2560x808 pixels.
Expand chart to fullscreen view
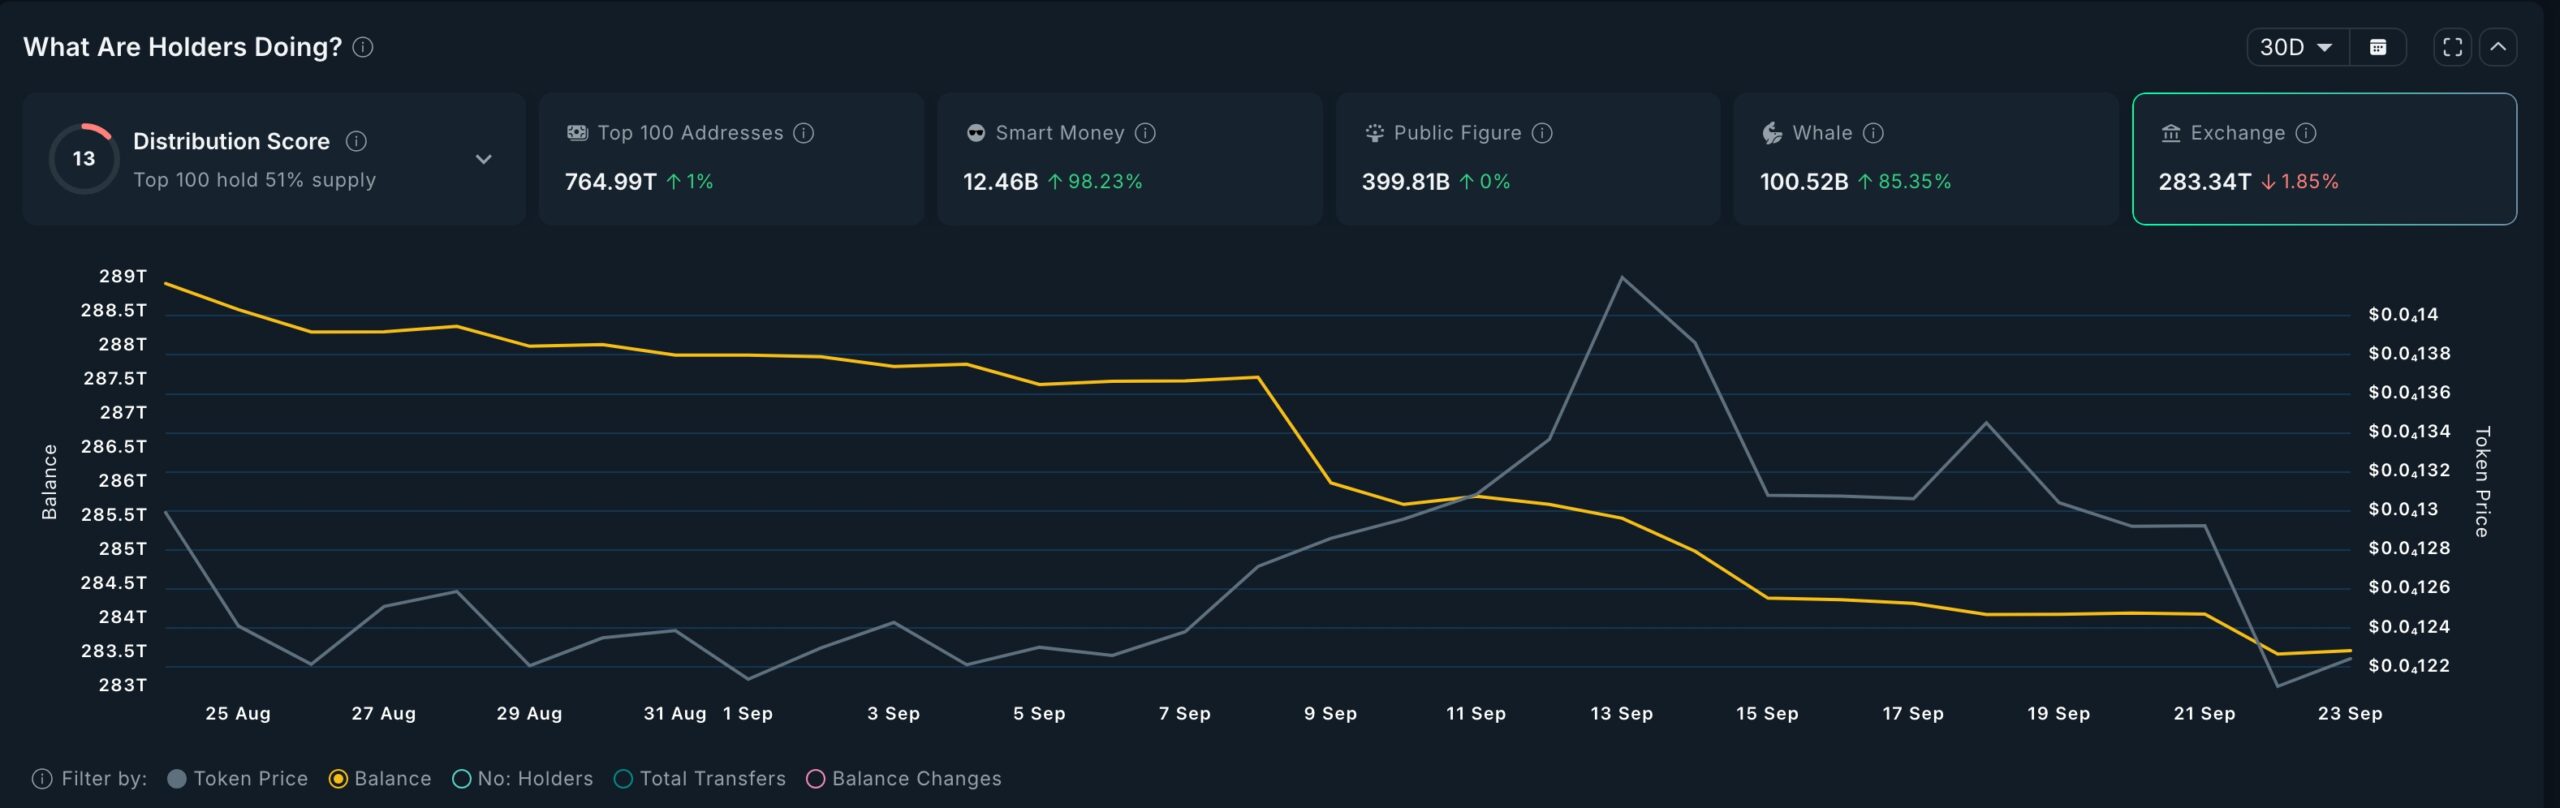2452,47
